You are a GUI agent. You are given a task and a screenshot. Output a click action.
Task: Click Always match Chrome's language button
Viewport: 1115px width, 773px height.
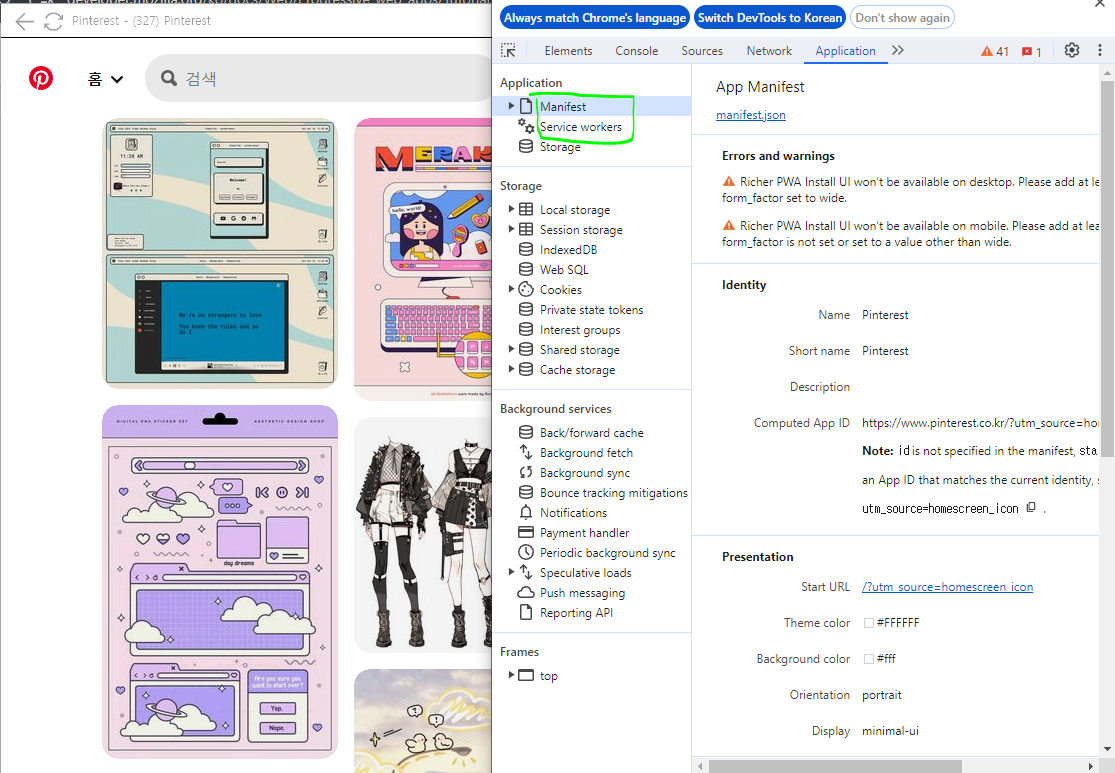click(x=594, y=18)
